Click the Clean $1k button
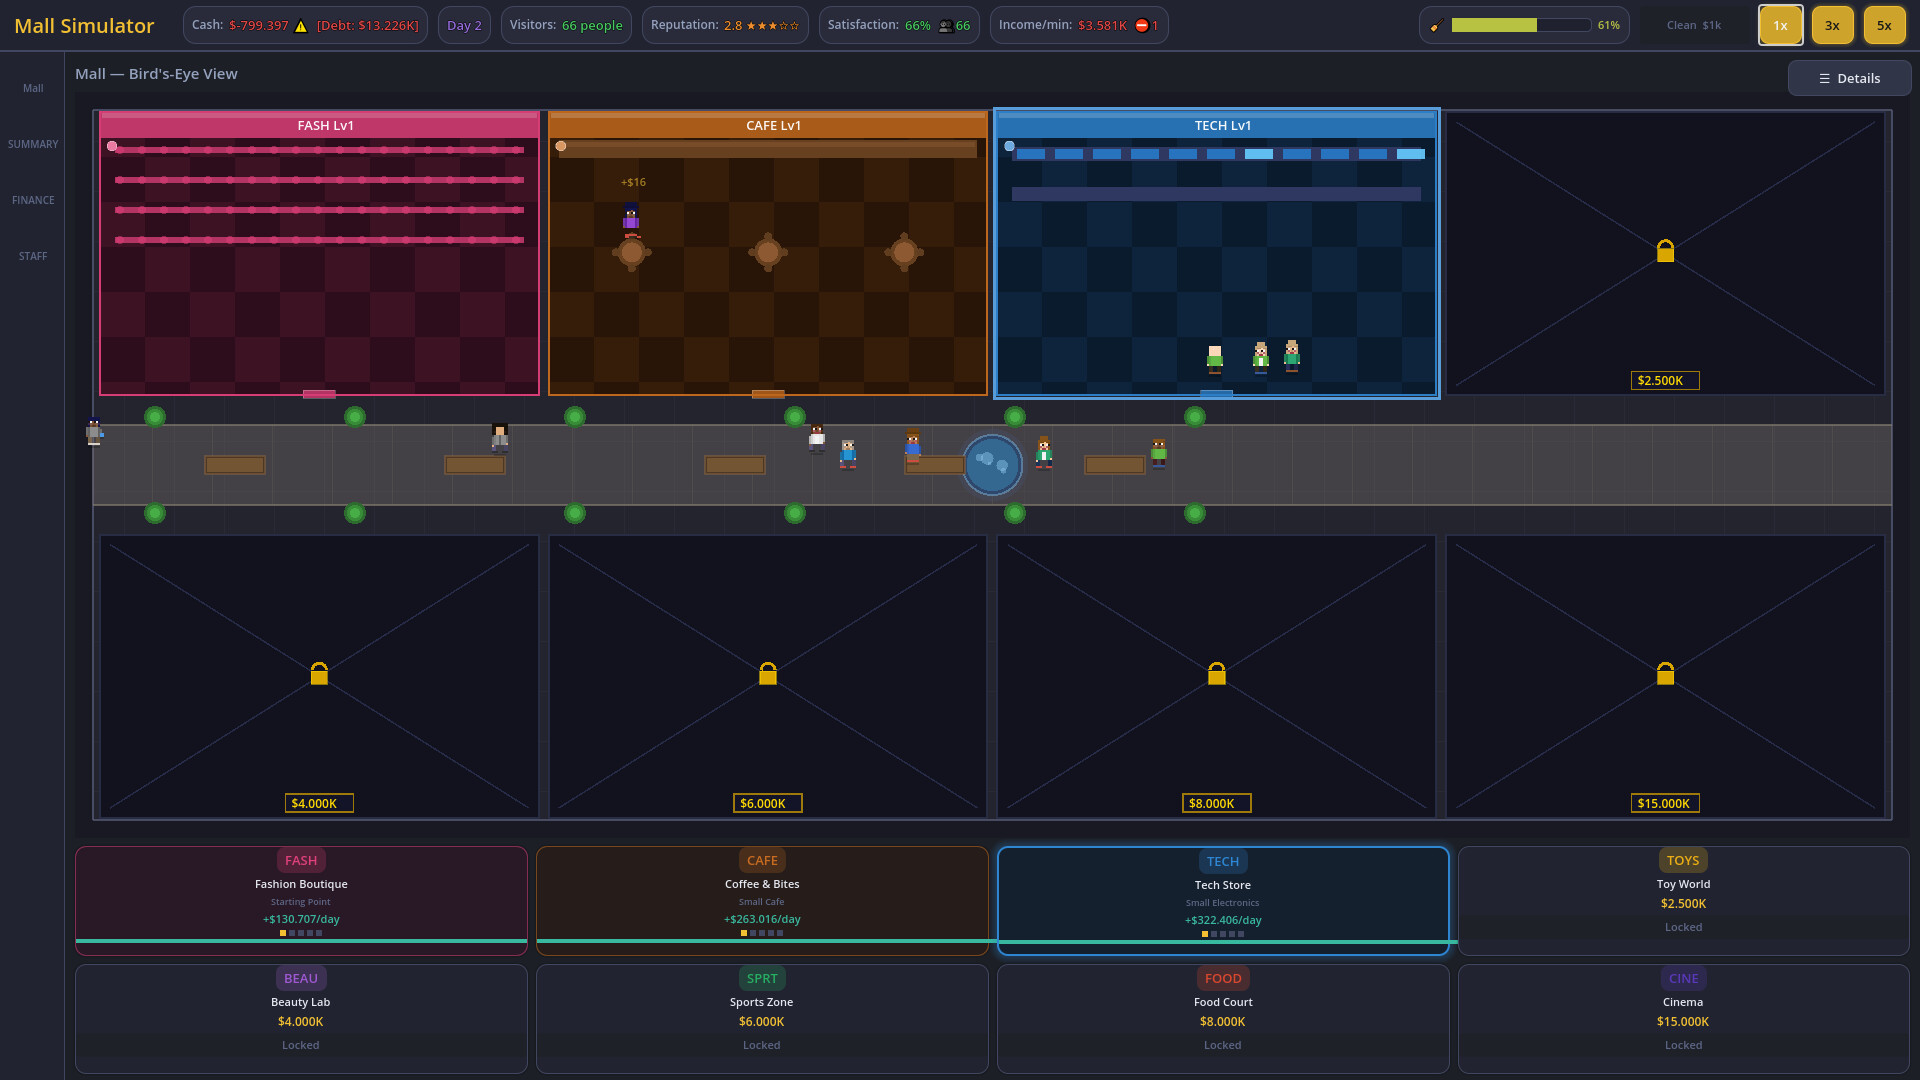 coord(1693,26)
